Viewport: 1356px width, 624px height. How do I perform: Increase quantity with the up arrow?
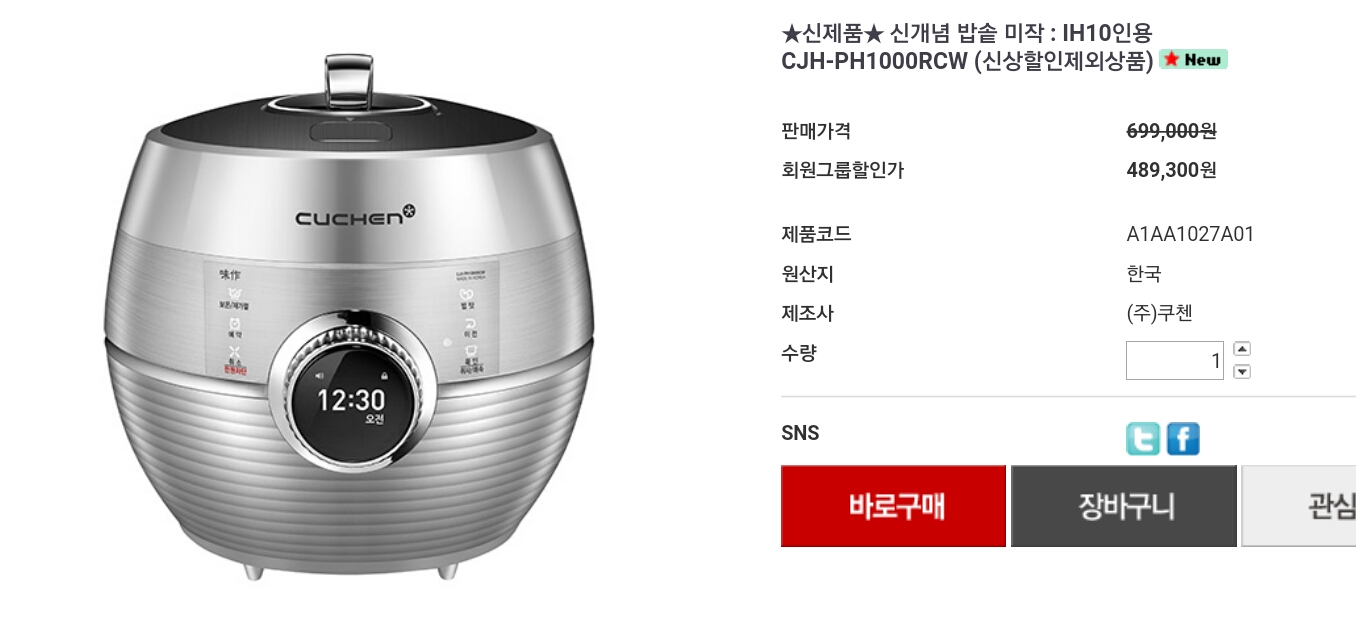1242,349
